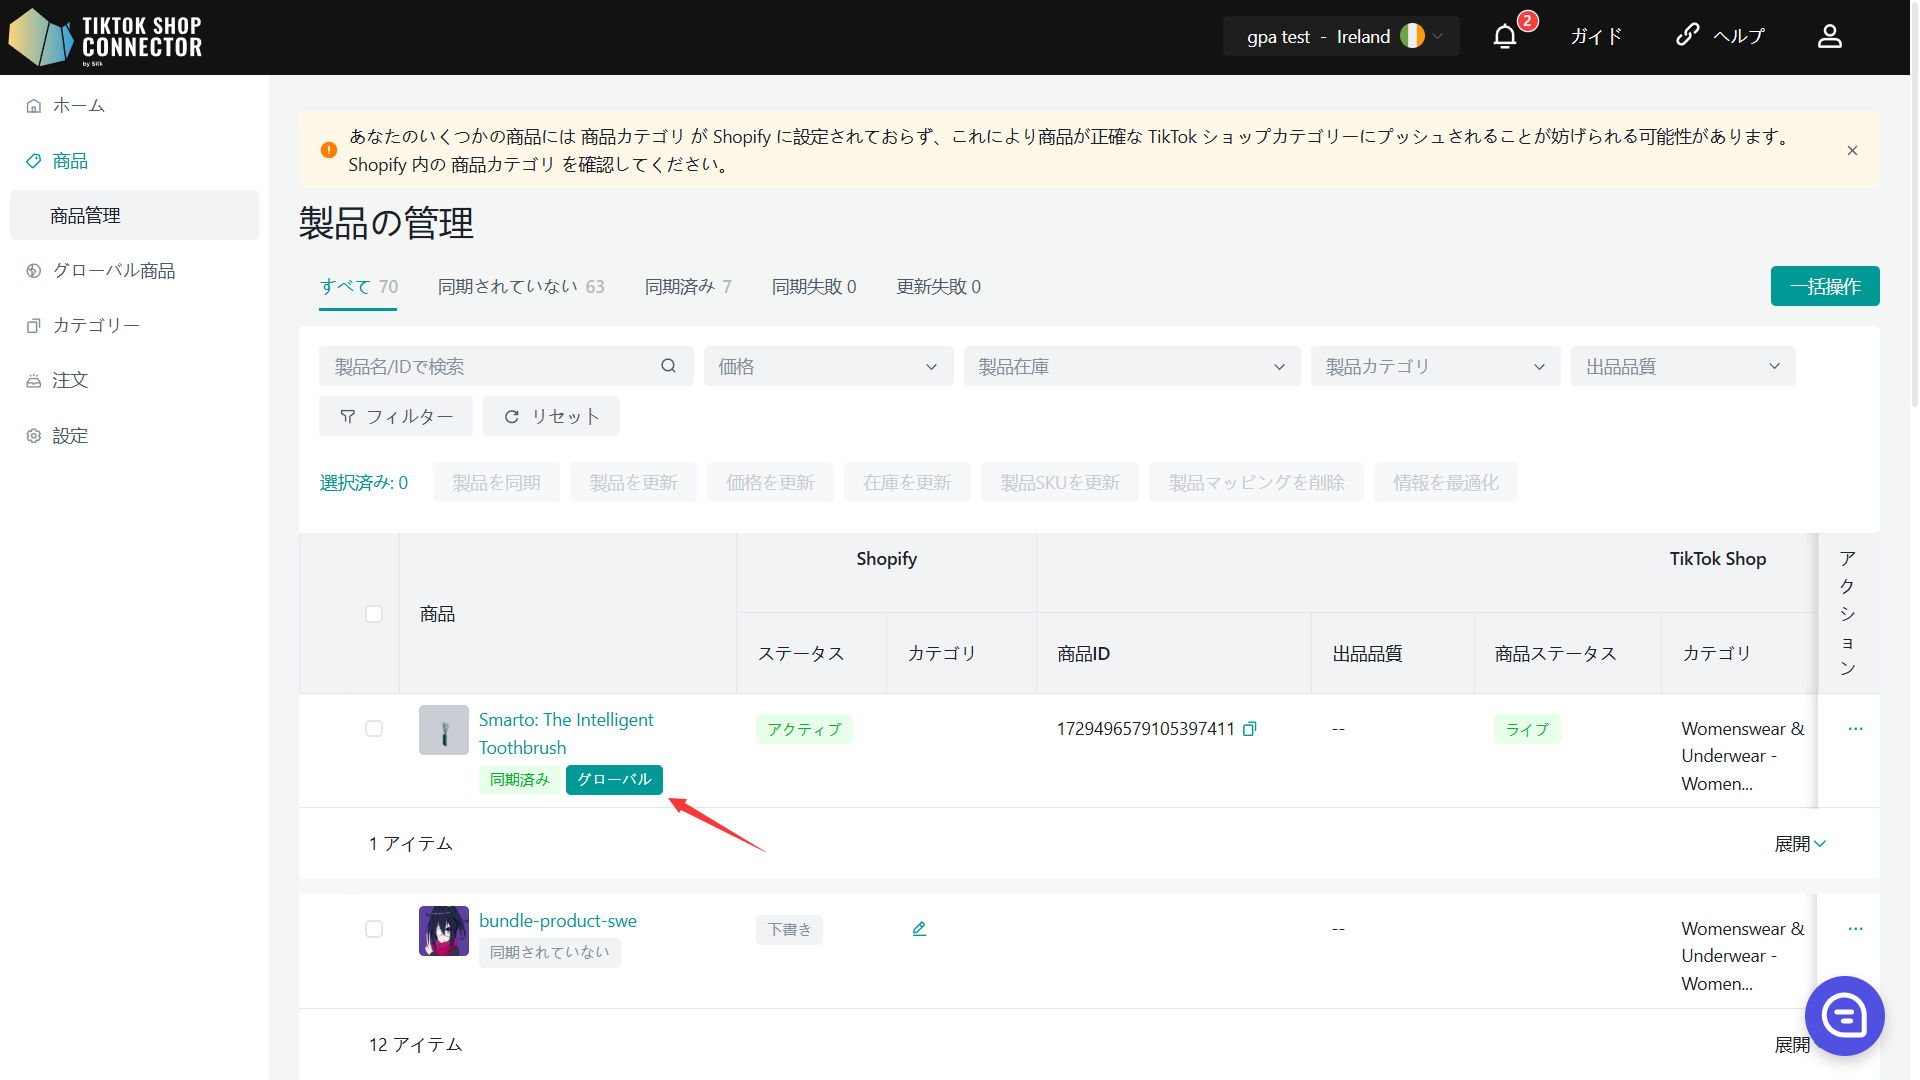The width and height of the screenshot is (1920, 1080).
Task: Click the Ireland flag icon
Action: [1412, 36]
